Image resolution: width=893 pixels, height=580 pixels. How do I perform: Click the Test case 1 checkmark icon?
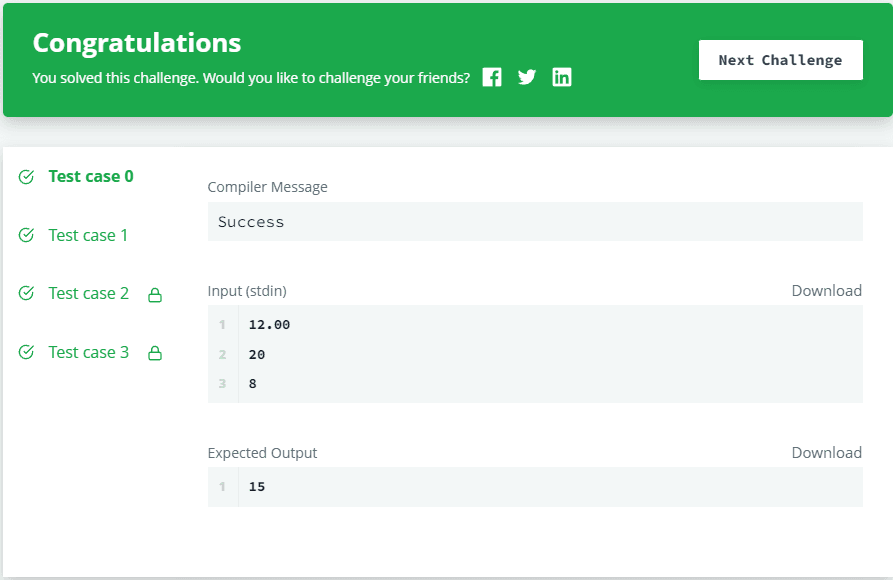[x=26, y=235]
